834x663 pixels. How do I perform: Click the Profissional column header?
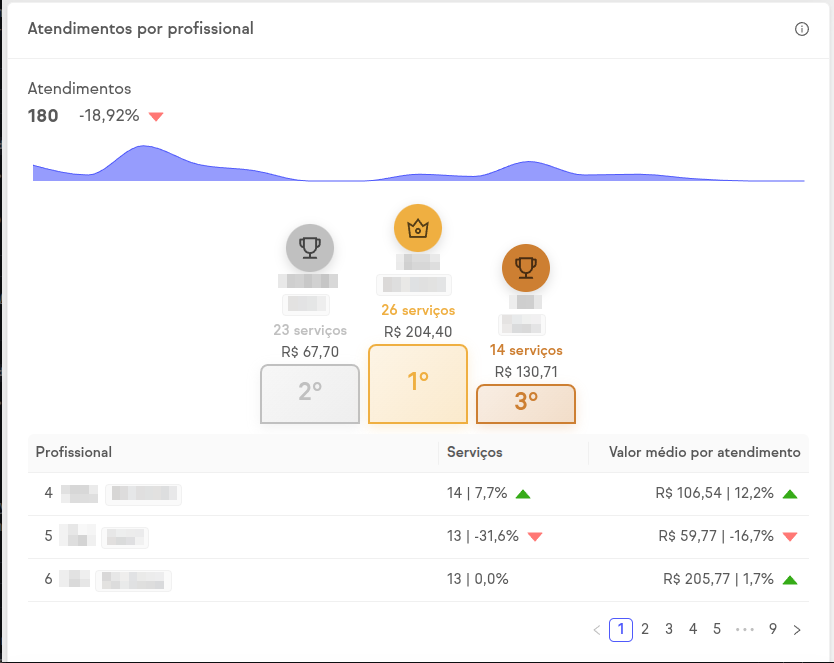click(74, 452)
